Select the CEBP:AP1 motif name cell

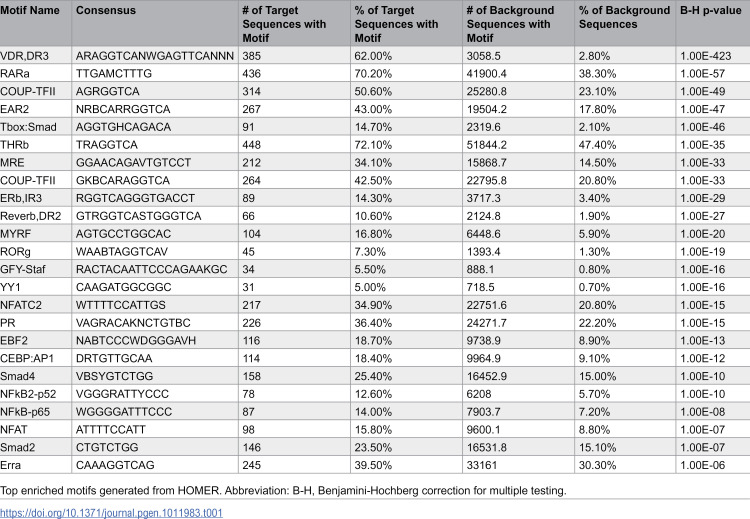tap(35, 358)
